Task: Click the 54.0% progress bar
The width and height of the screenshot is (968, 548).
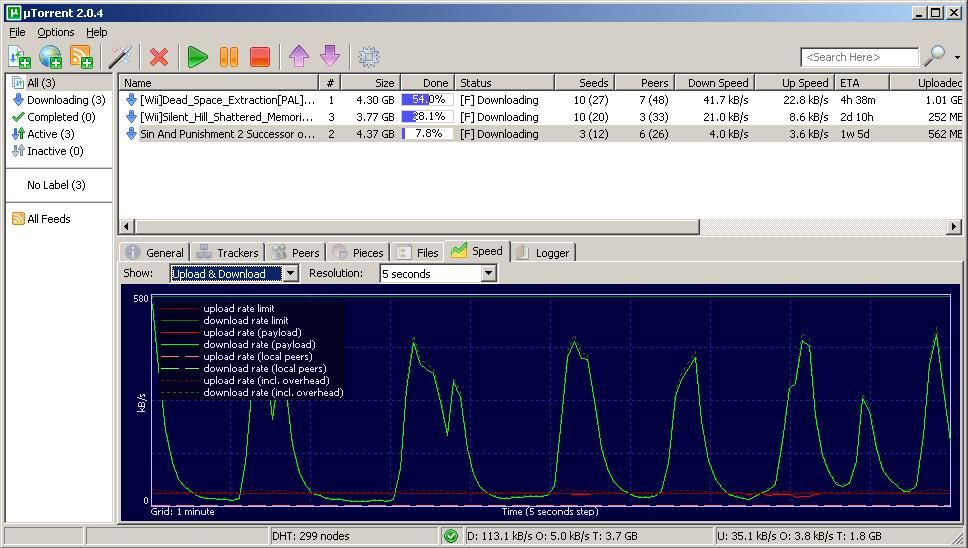Action: tap(427, 100)
